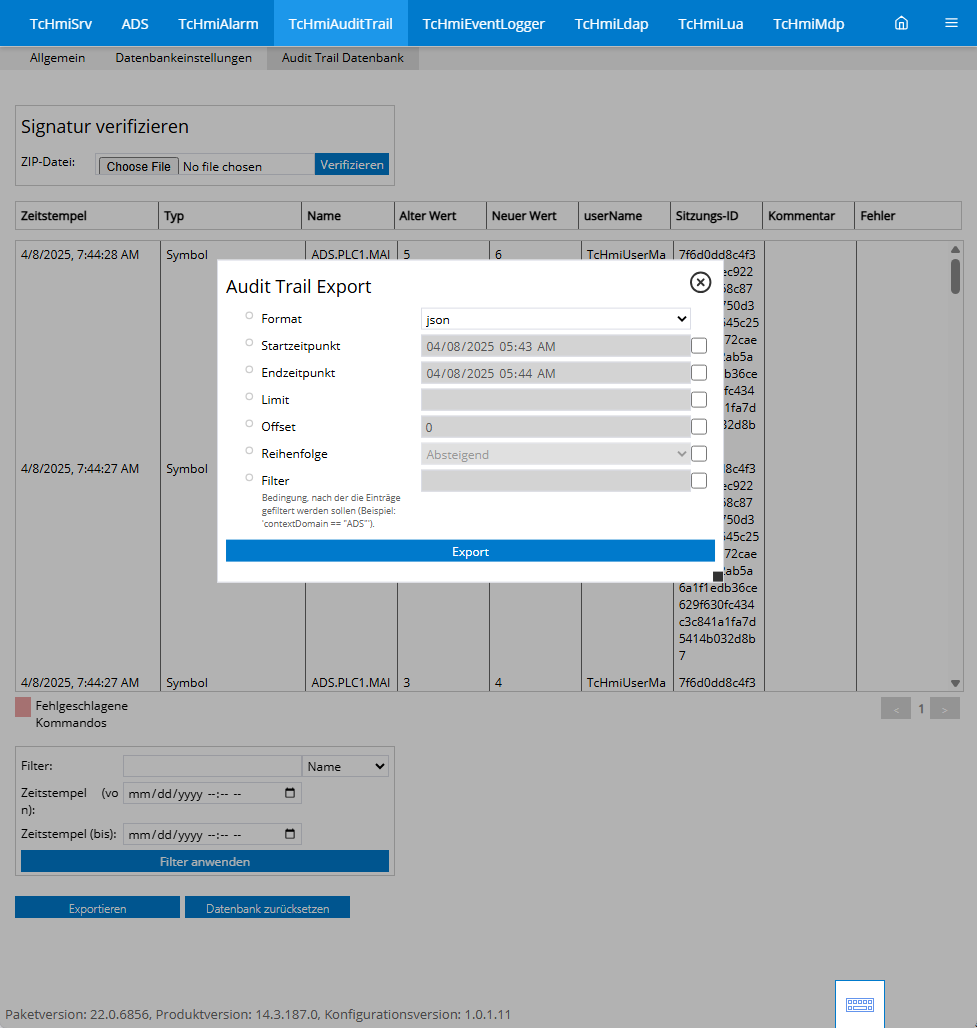The width and height of the screenshot is (977, 1028).
Task: Click the Datenbank zurücksetzen button
Action: pos(268,908)
